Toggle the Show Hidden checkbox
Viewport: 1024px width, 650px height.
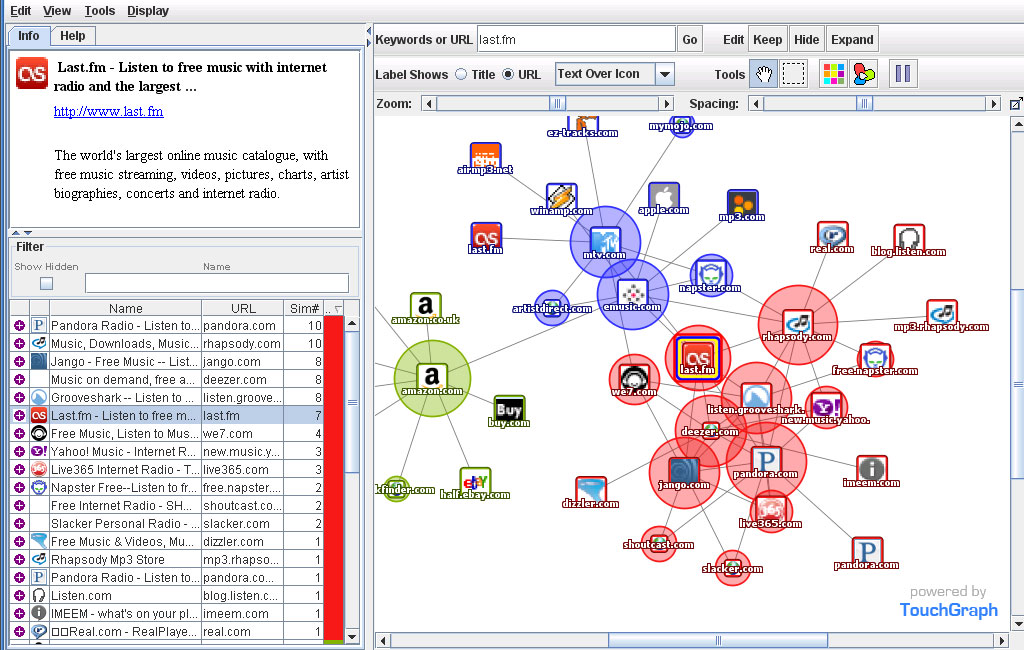pos(46,283)
